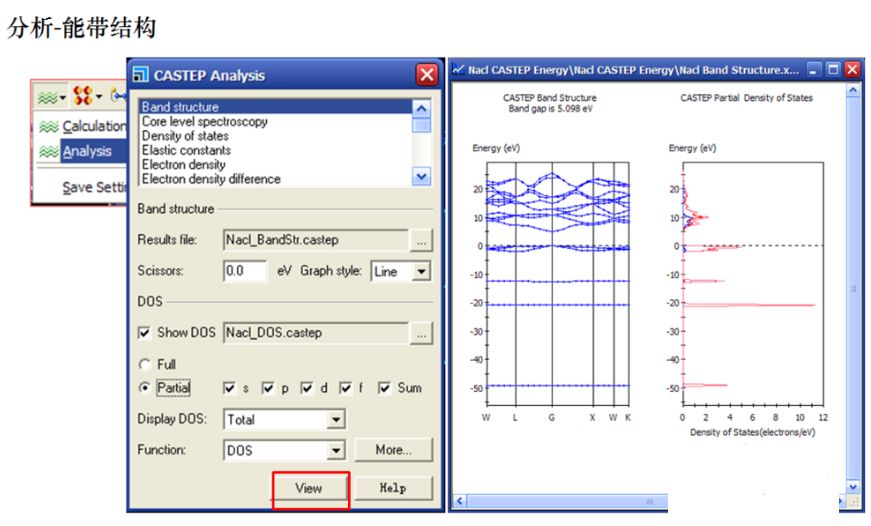The height and width of the screenshot is (526, 871).
Task: Maximize the Nacl Band Structure window
Action: (x=833, y=70)
